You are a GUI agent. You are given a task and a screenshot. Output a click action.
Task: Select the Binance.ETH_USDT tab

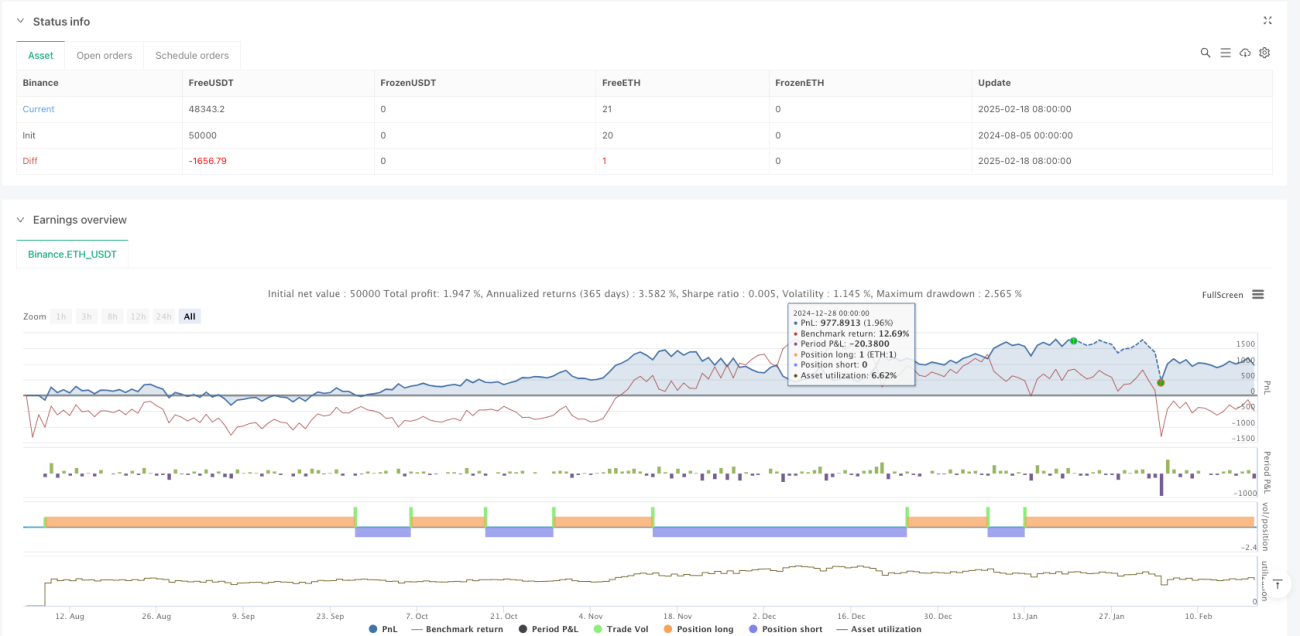[73, 255]
